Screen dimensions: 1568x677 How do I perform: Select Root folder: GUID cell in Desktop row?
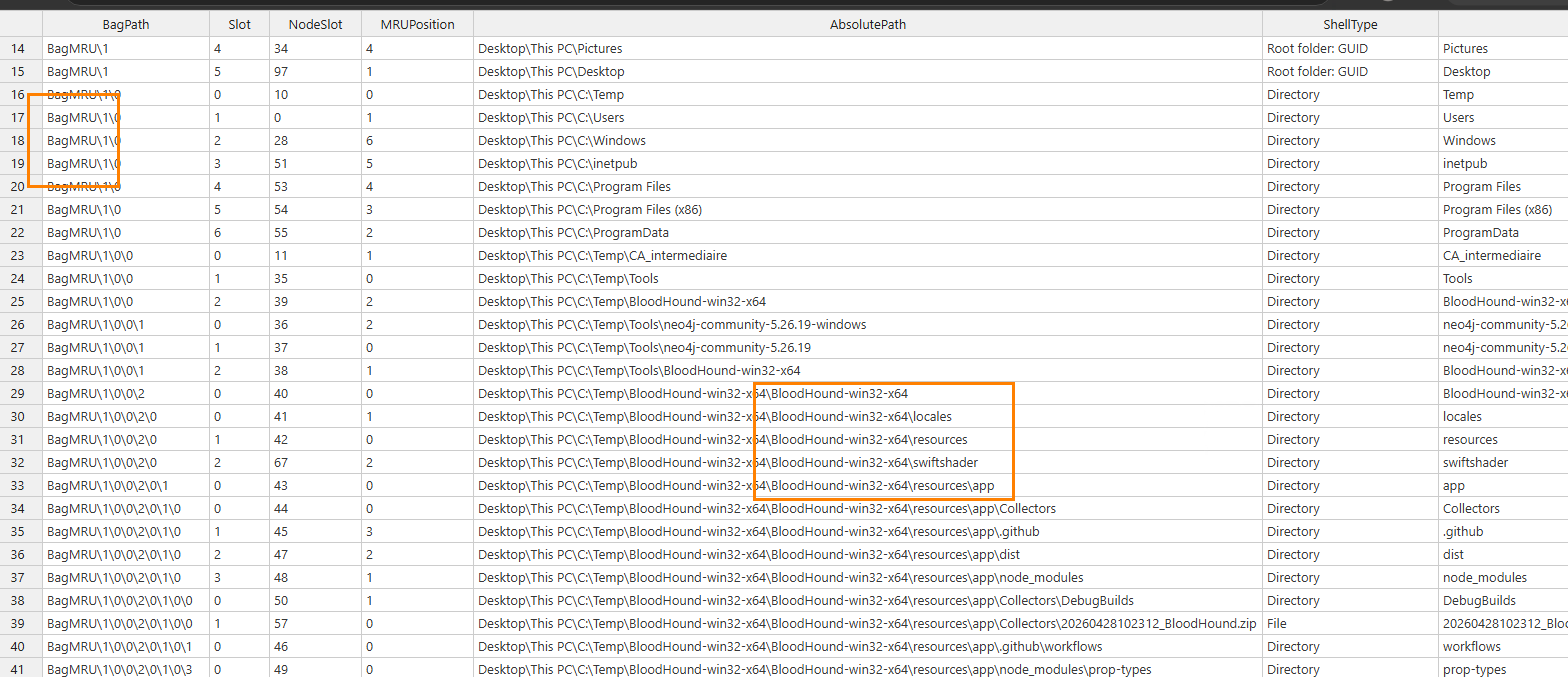(1351, 71)
